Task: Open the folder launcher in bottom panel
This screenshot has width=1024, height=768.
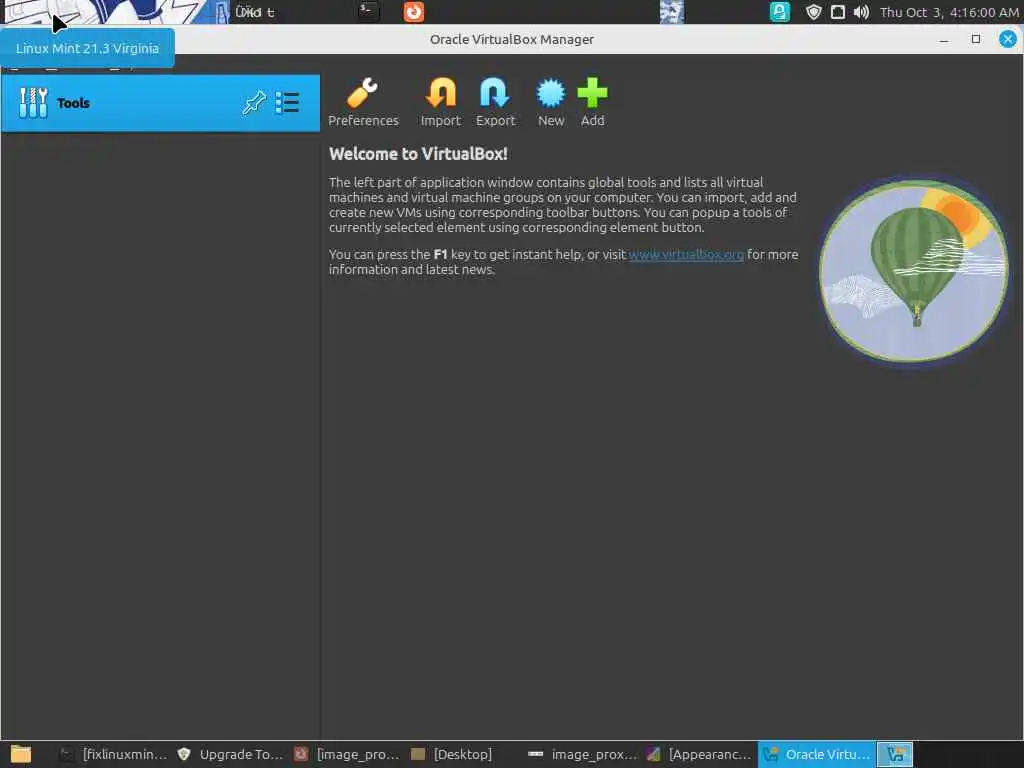Action: coord(21,754)
